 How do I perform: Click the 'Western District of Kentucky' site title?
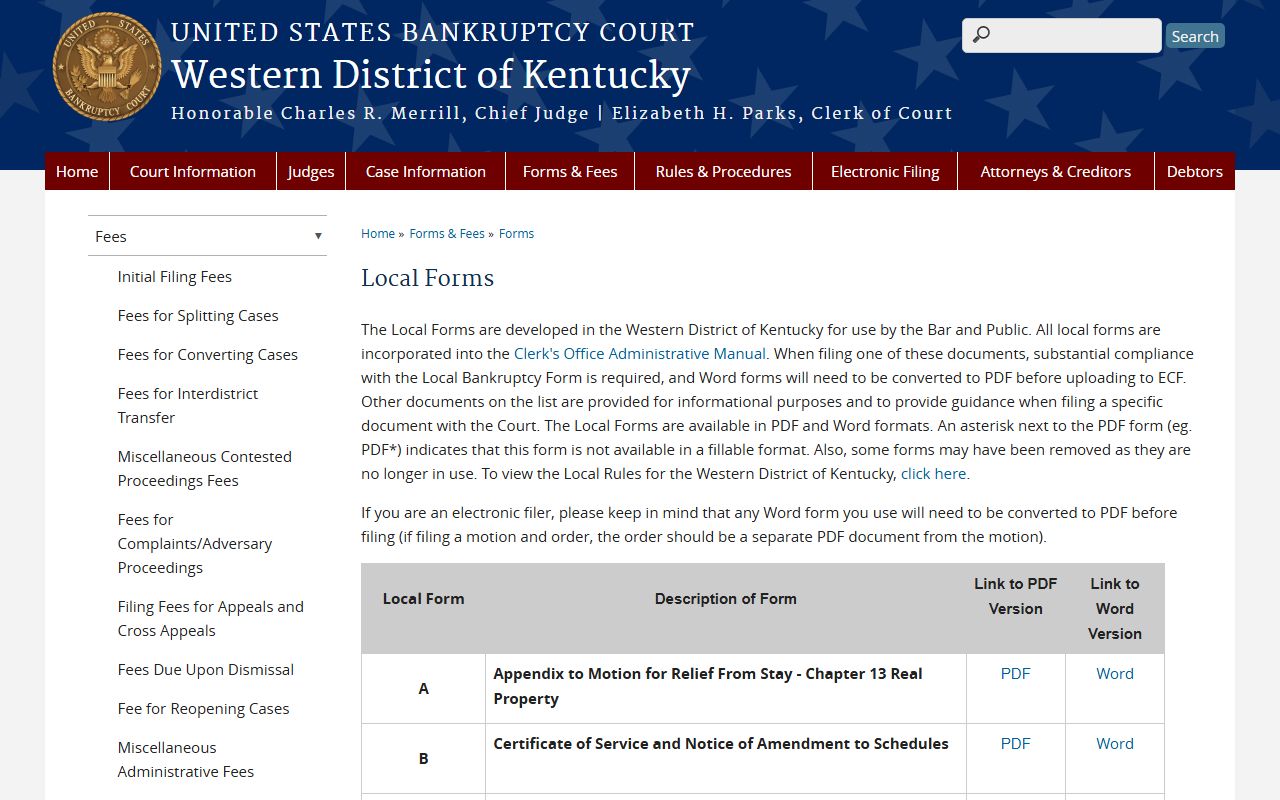pos(431,74)
